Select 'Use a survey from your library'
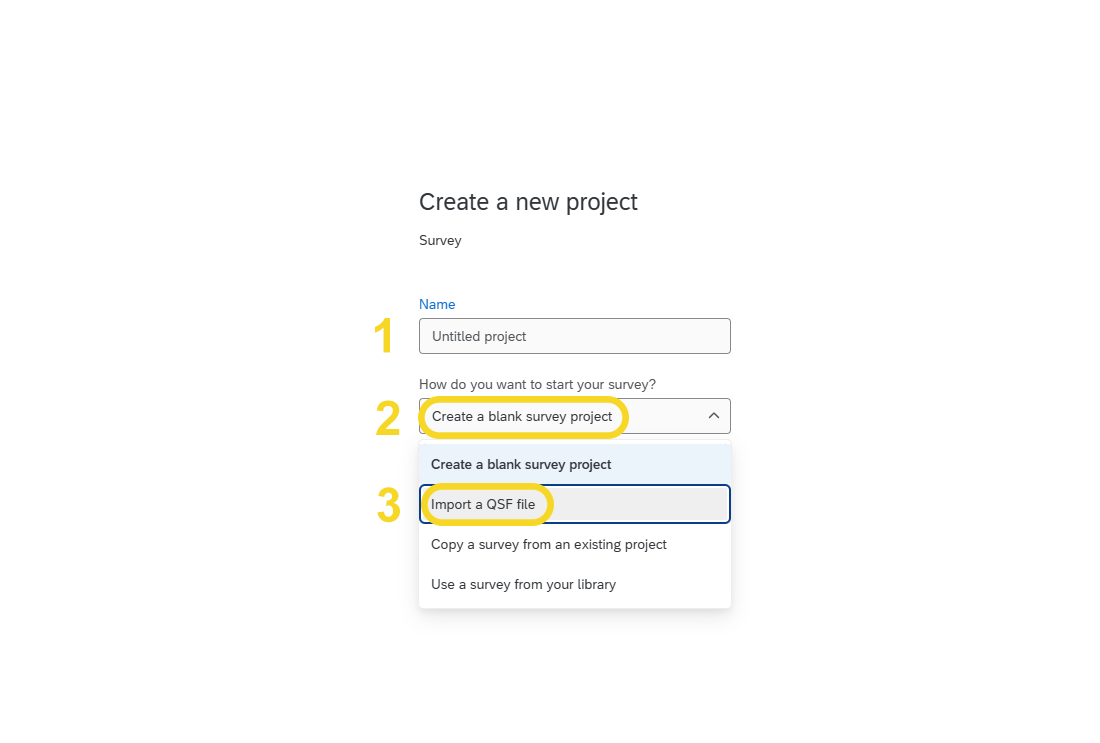Screen dimensions: 1100x743 tap(523, 584)
